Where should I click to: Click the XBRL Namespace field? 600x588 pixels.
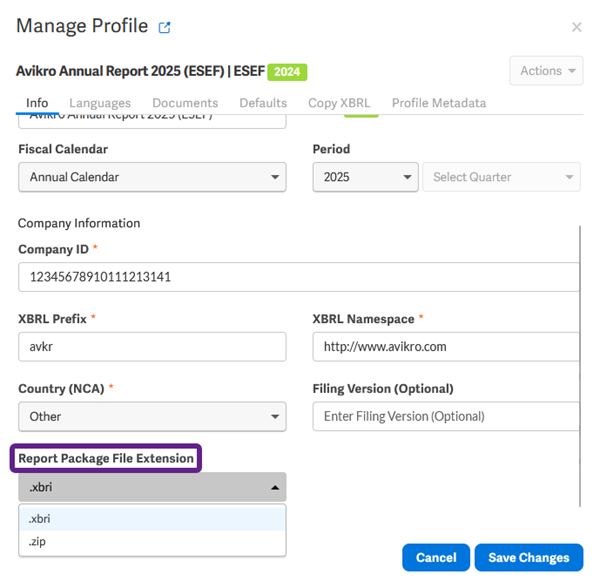pos(446,347)
